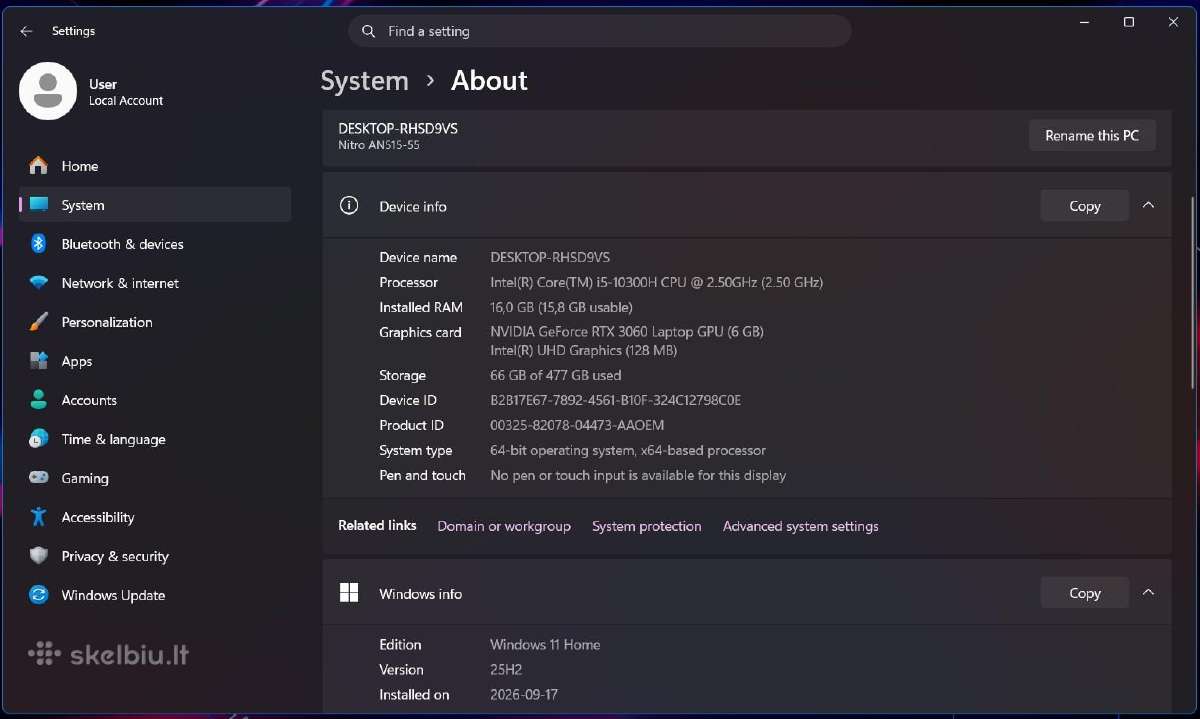Click the Windows logo beside Windows info
The height and width of the screenshot is (719, 1200).
(349, 593)
